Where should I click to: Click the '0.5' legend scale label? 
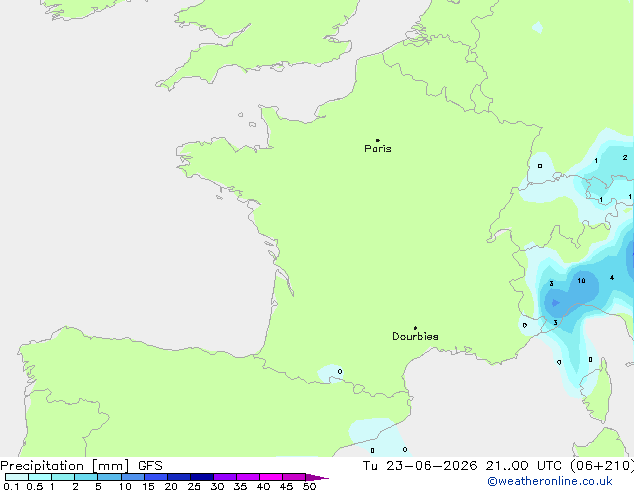click(x=35, y=486)
